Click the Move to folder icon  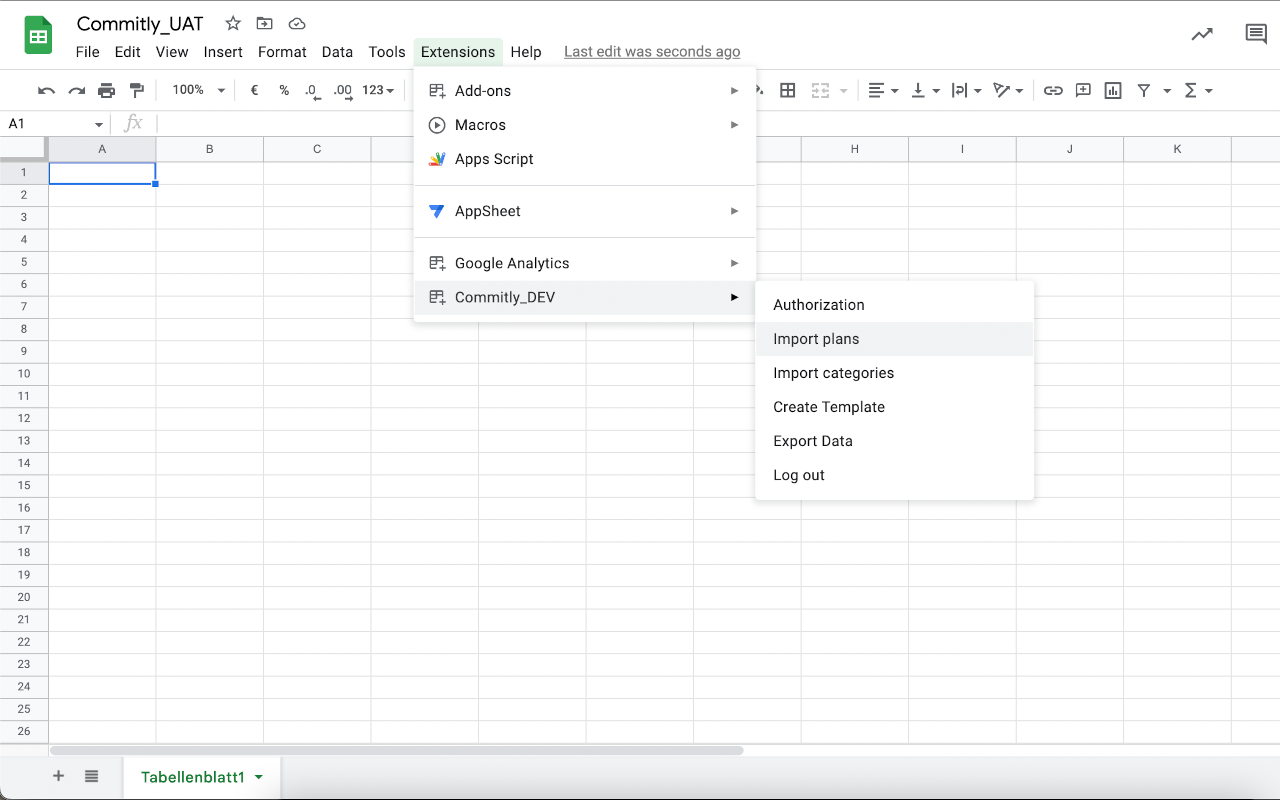(x=264, y=23)
